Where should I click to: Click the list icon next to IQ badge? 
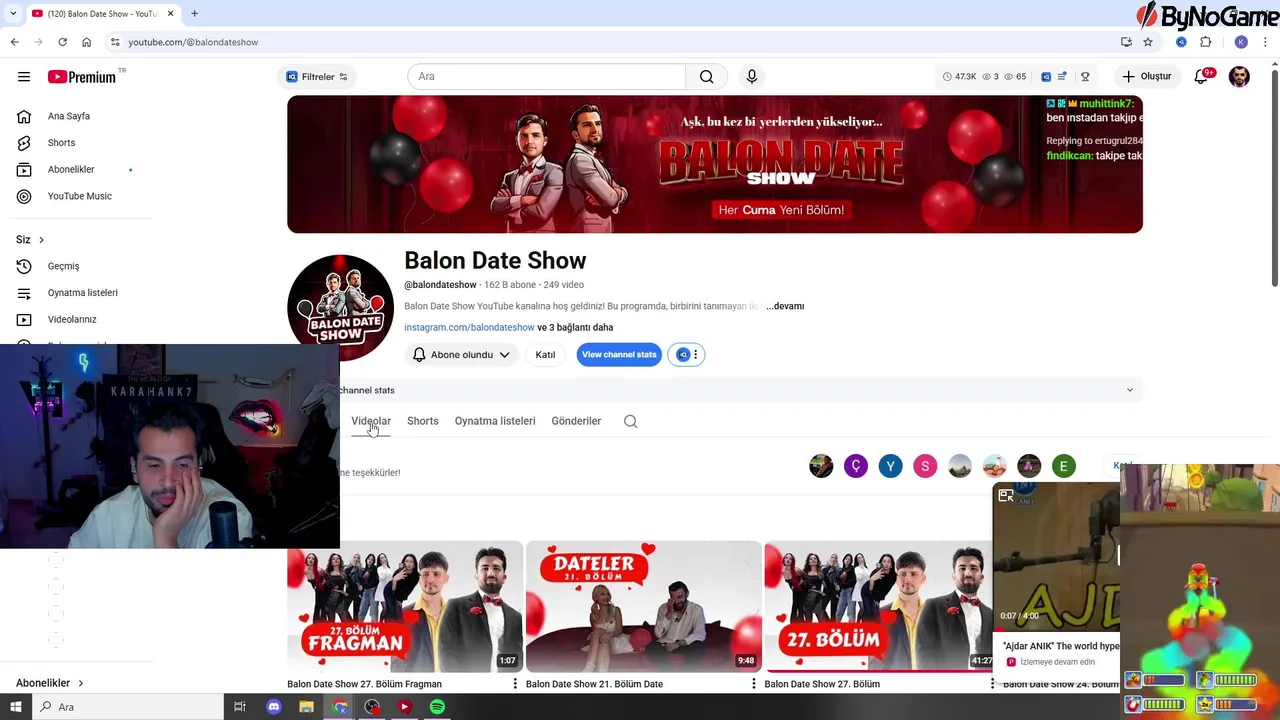click(1062, 76)
